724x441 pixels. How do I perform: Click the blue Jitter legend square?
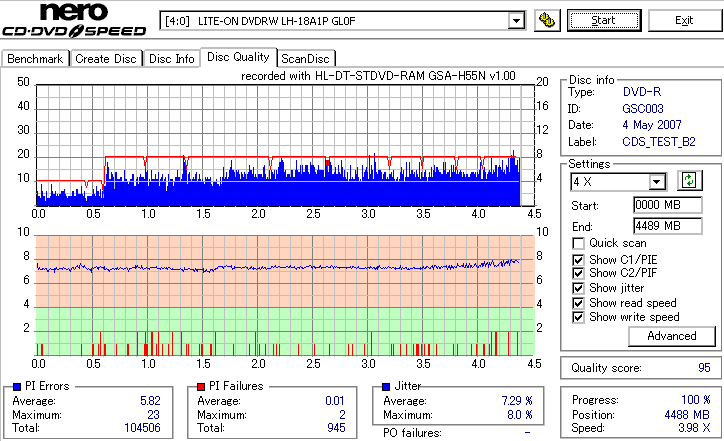click(386, 387)
